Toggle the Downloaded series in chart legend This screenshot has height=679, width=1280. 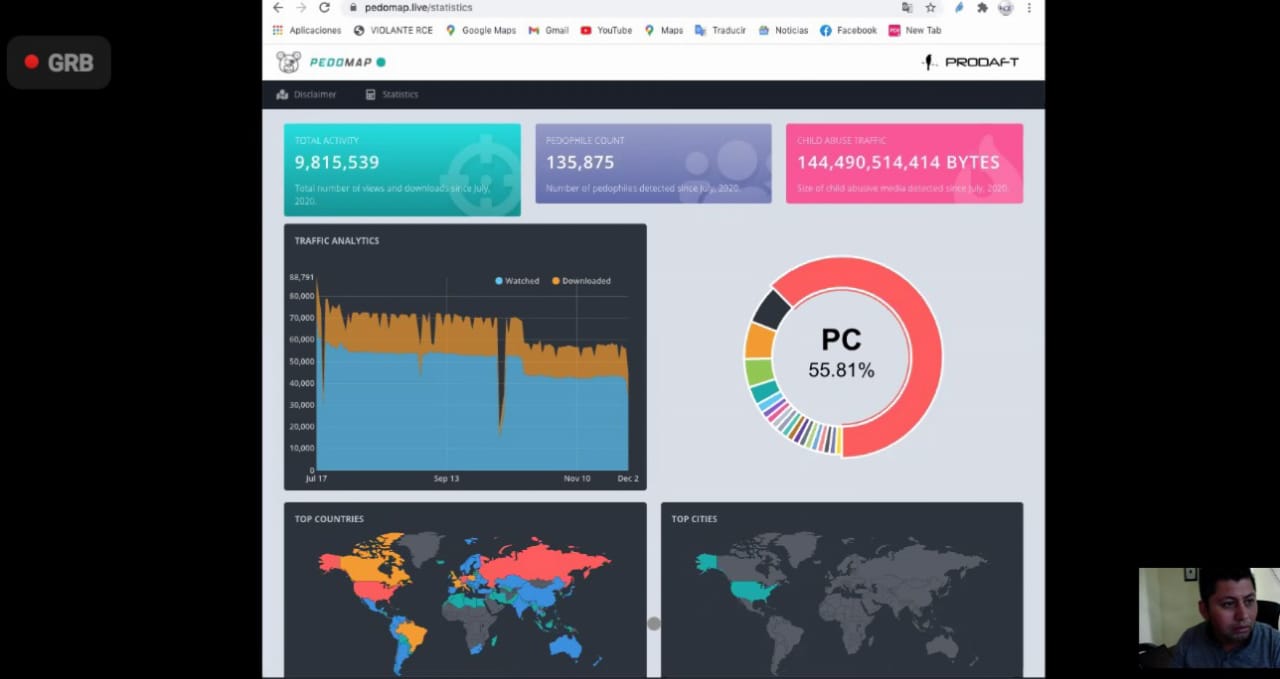[x=581, y=281]
